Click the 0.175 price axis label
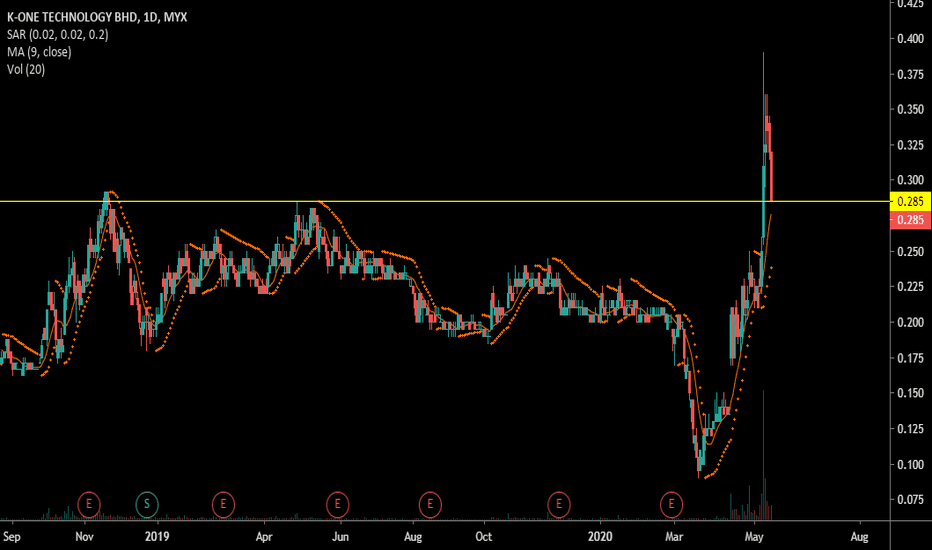 [x=911, y=358]
